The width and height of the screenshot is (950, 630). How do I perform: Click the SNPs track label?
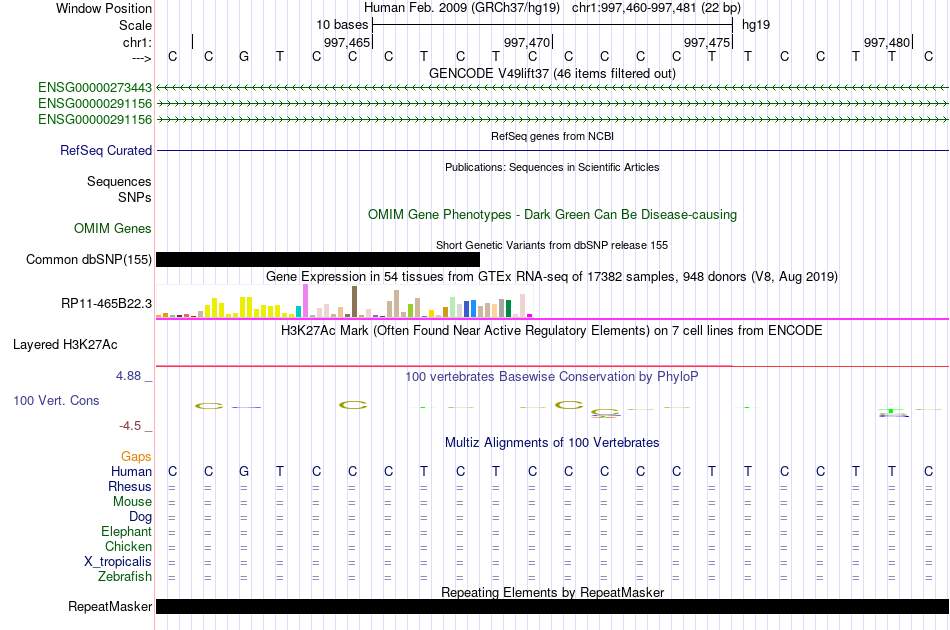[x=135, y=197]
